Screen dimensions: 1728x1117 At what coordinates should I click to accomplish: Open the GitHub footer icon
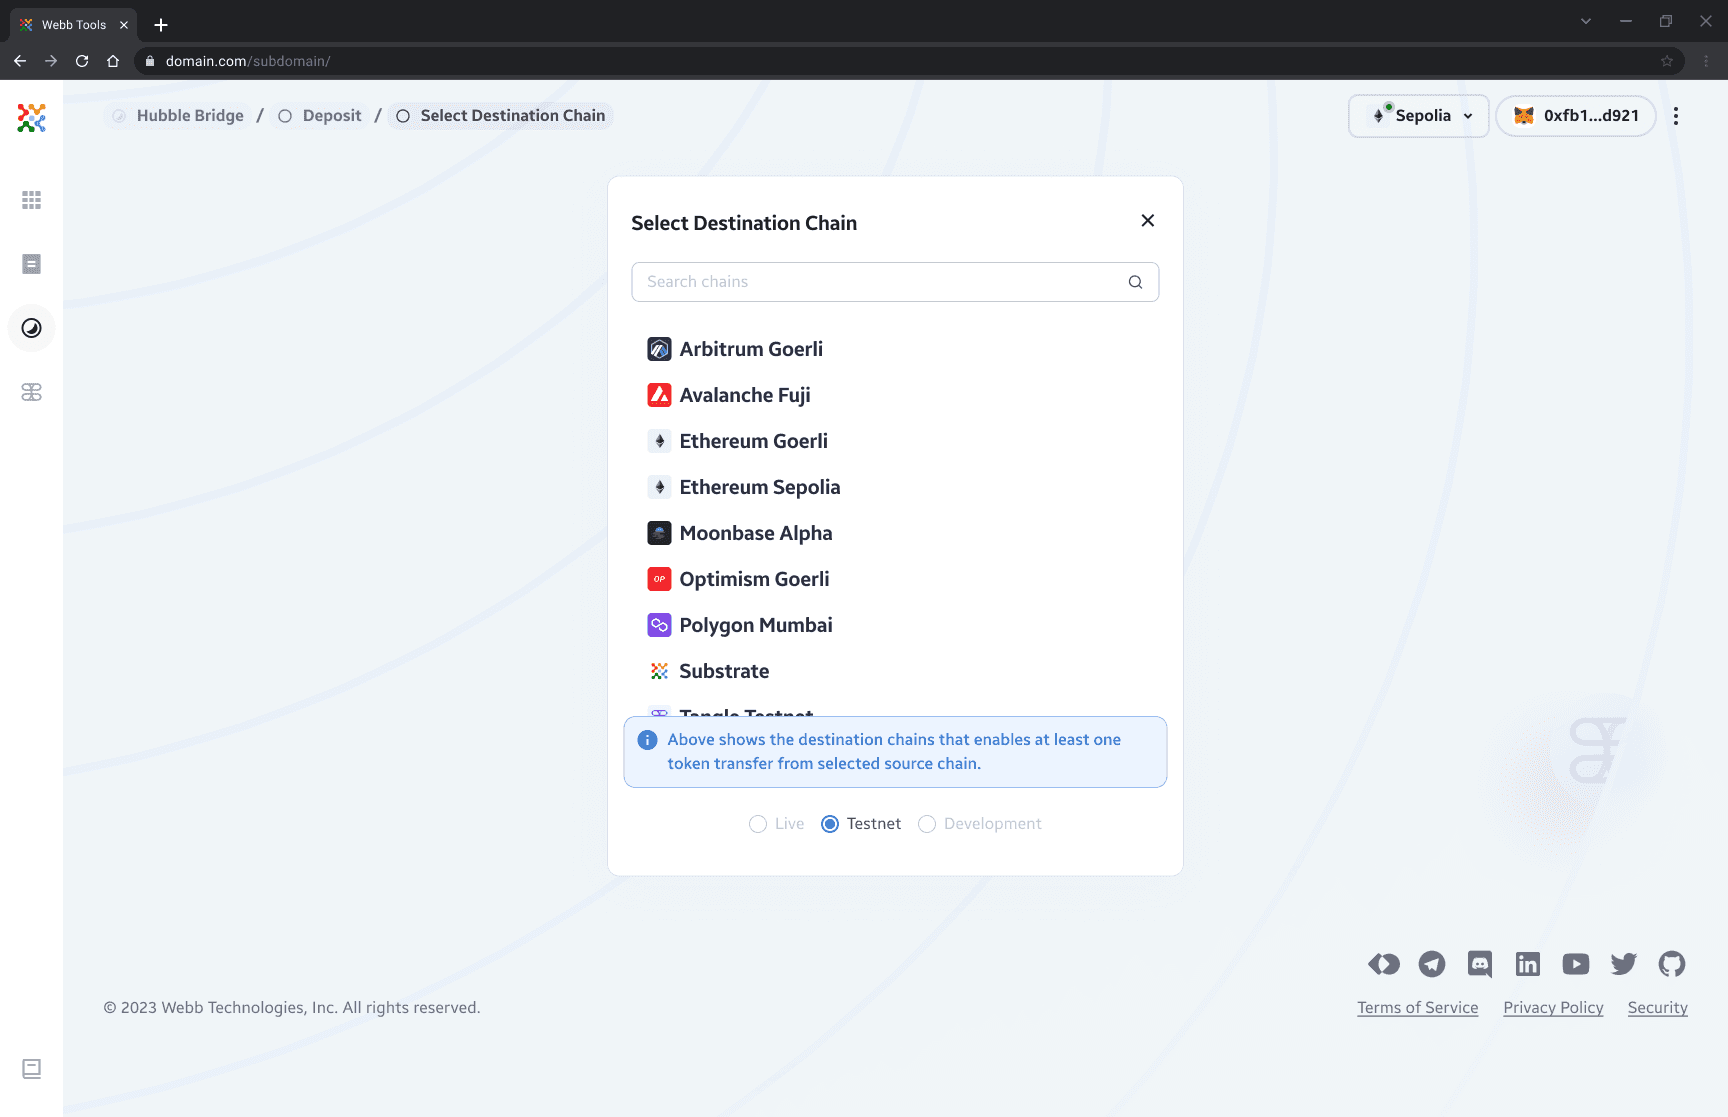click(1672, 964)
